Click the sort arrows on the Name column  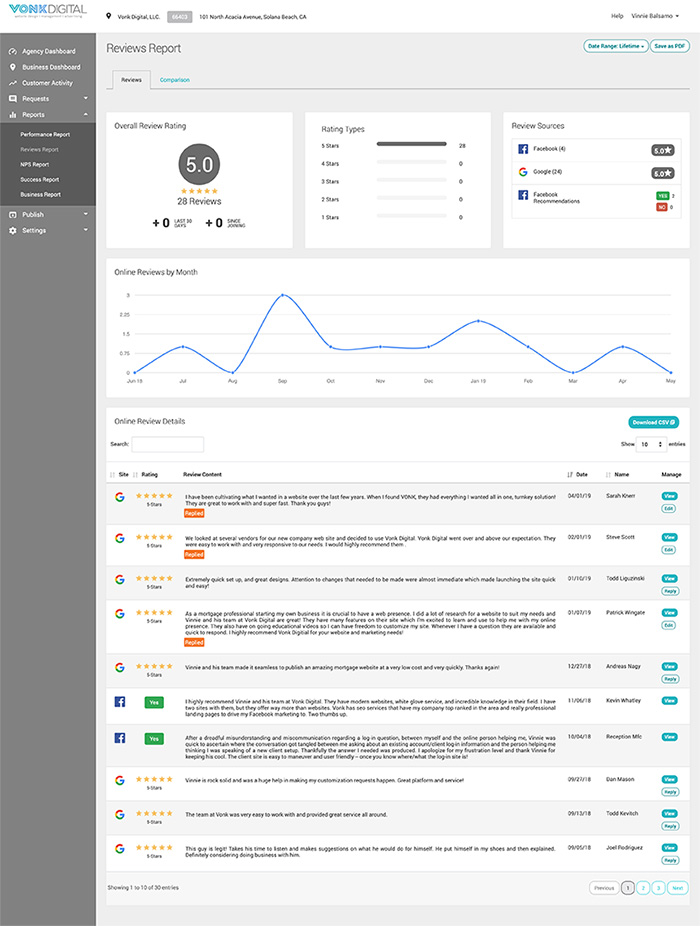click(x=608, y=475)
